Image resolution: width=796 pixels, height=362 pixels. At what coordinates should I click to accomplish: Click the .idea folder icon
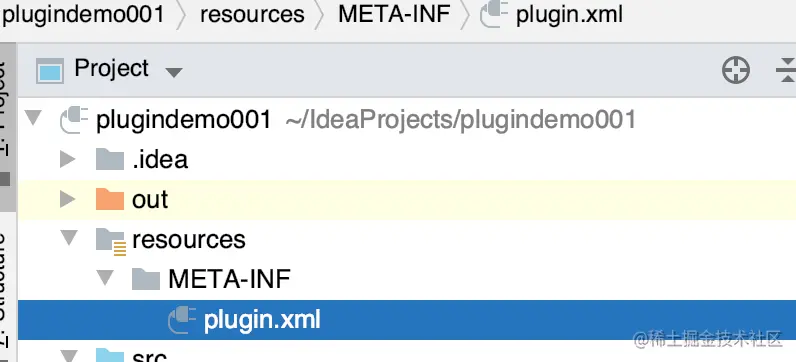click(x=110, y=159)
